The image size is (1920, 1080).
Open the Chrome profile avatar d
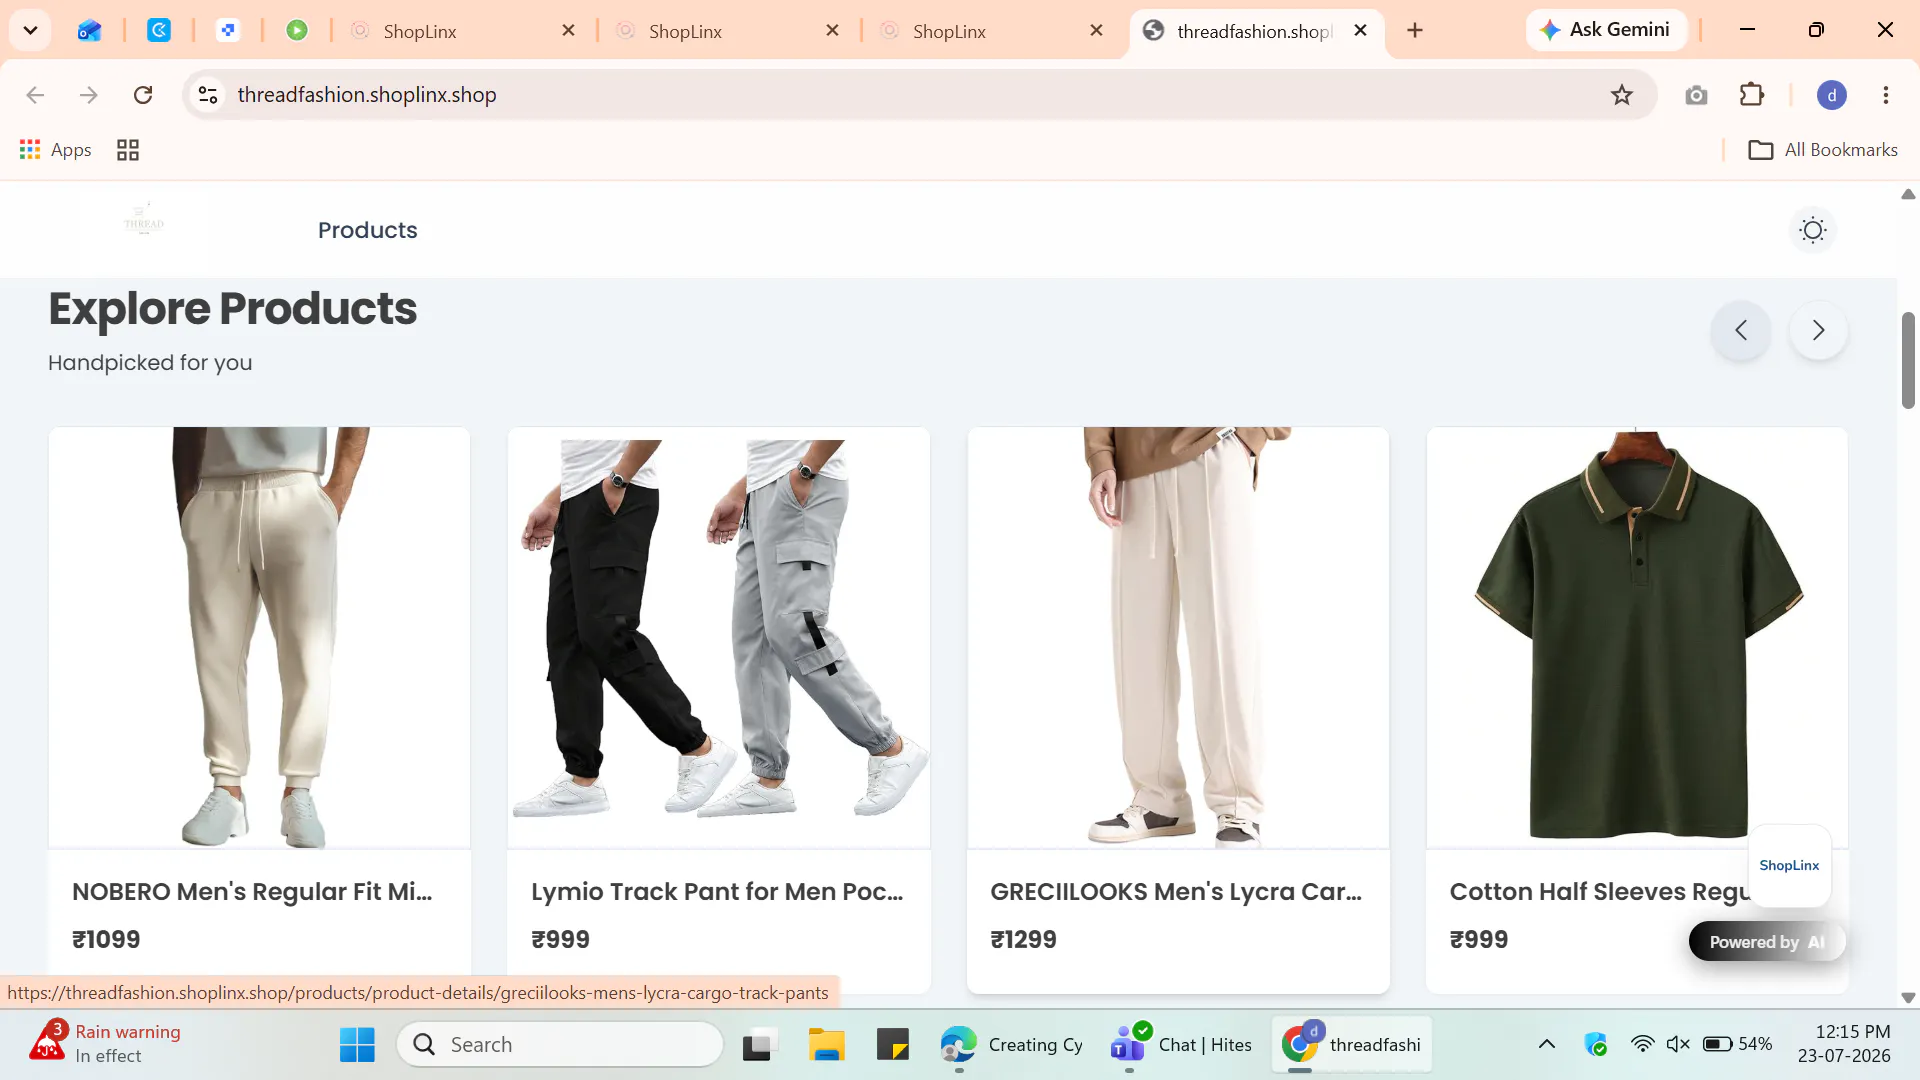coord(1831,95)
